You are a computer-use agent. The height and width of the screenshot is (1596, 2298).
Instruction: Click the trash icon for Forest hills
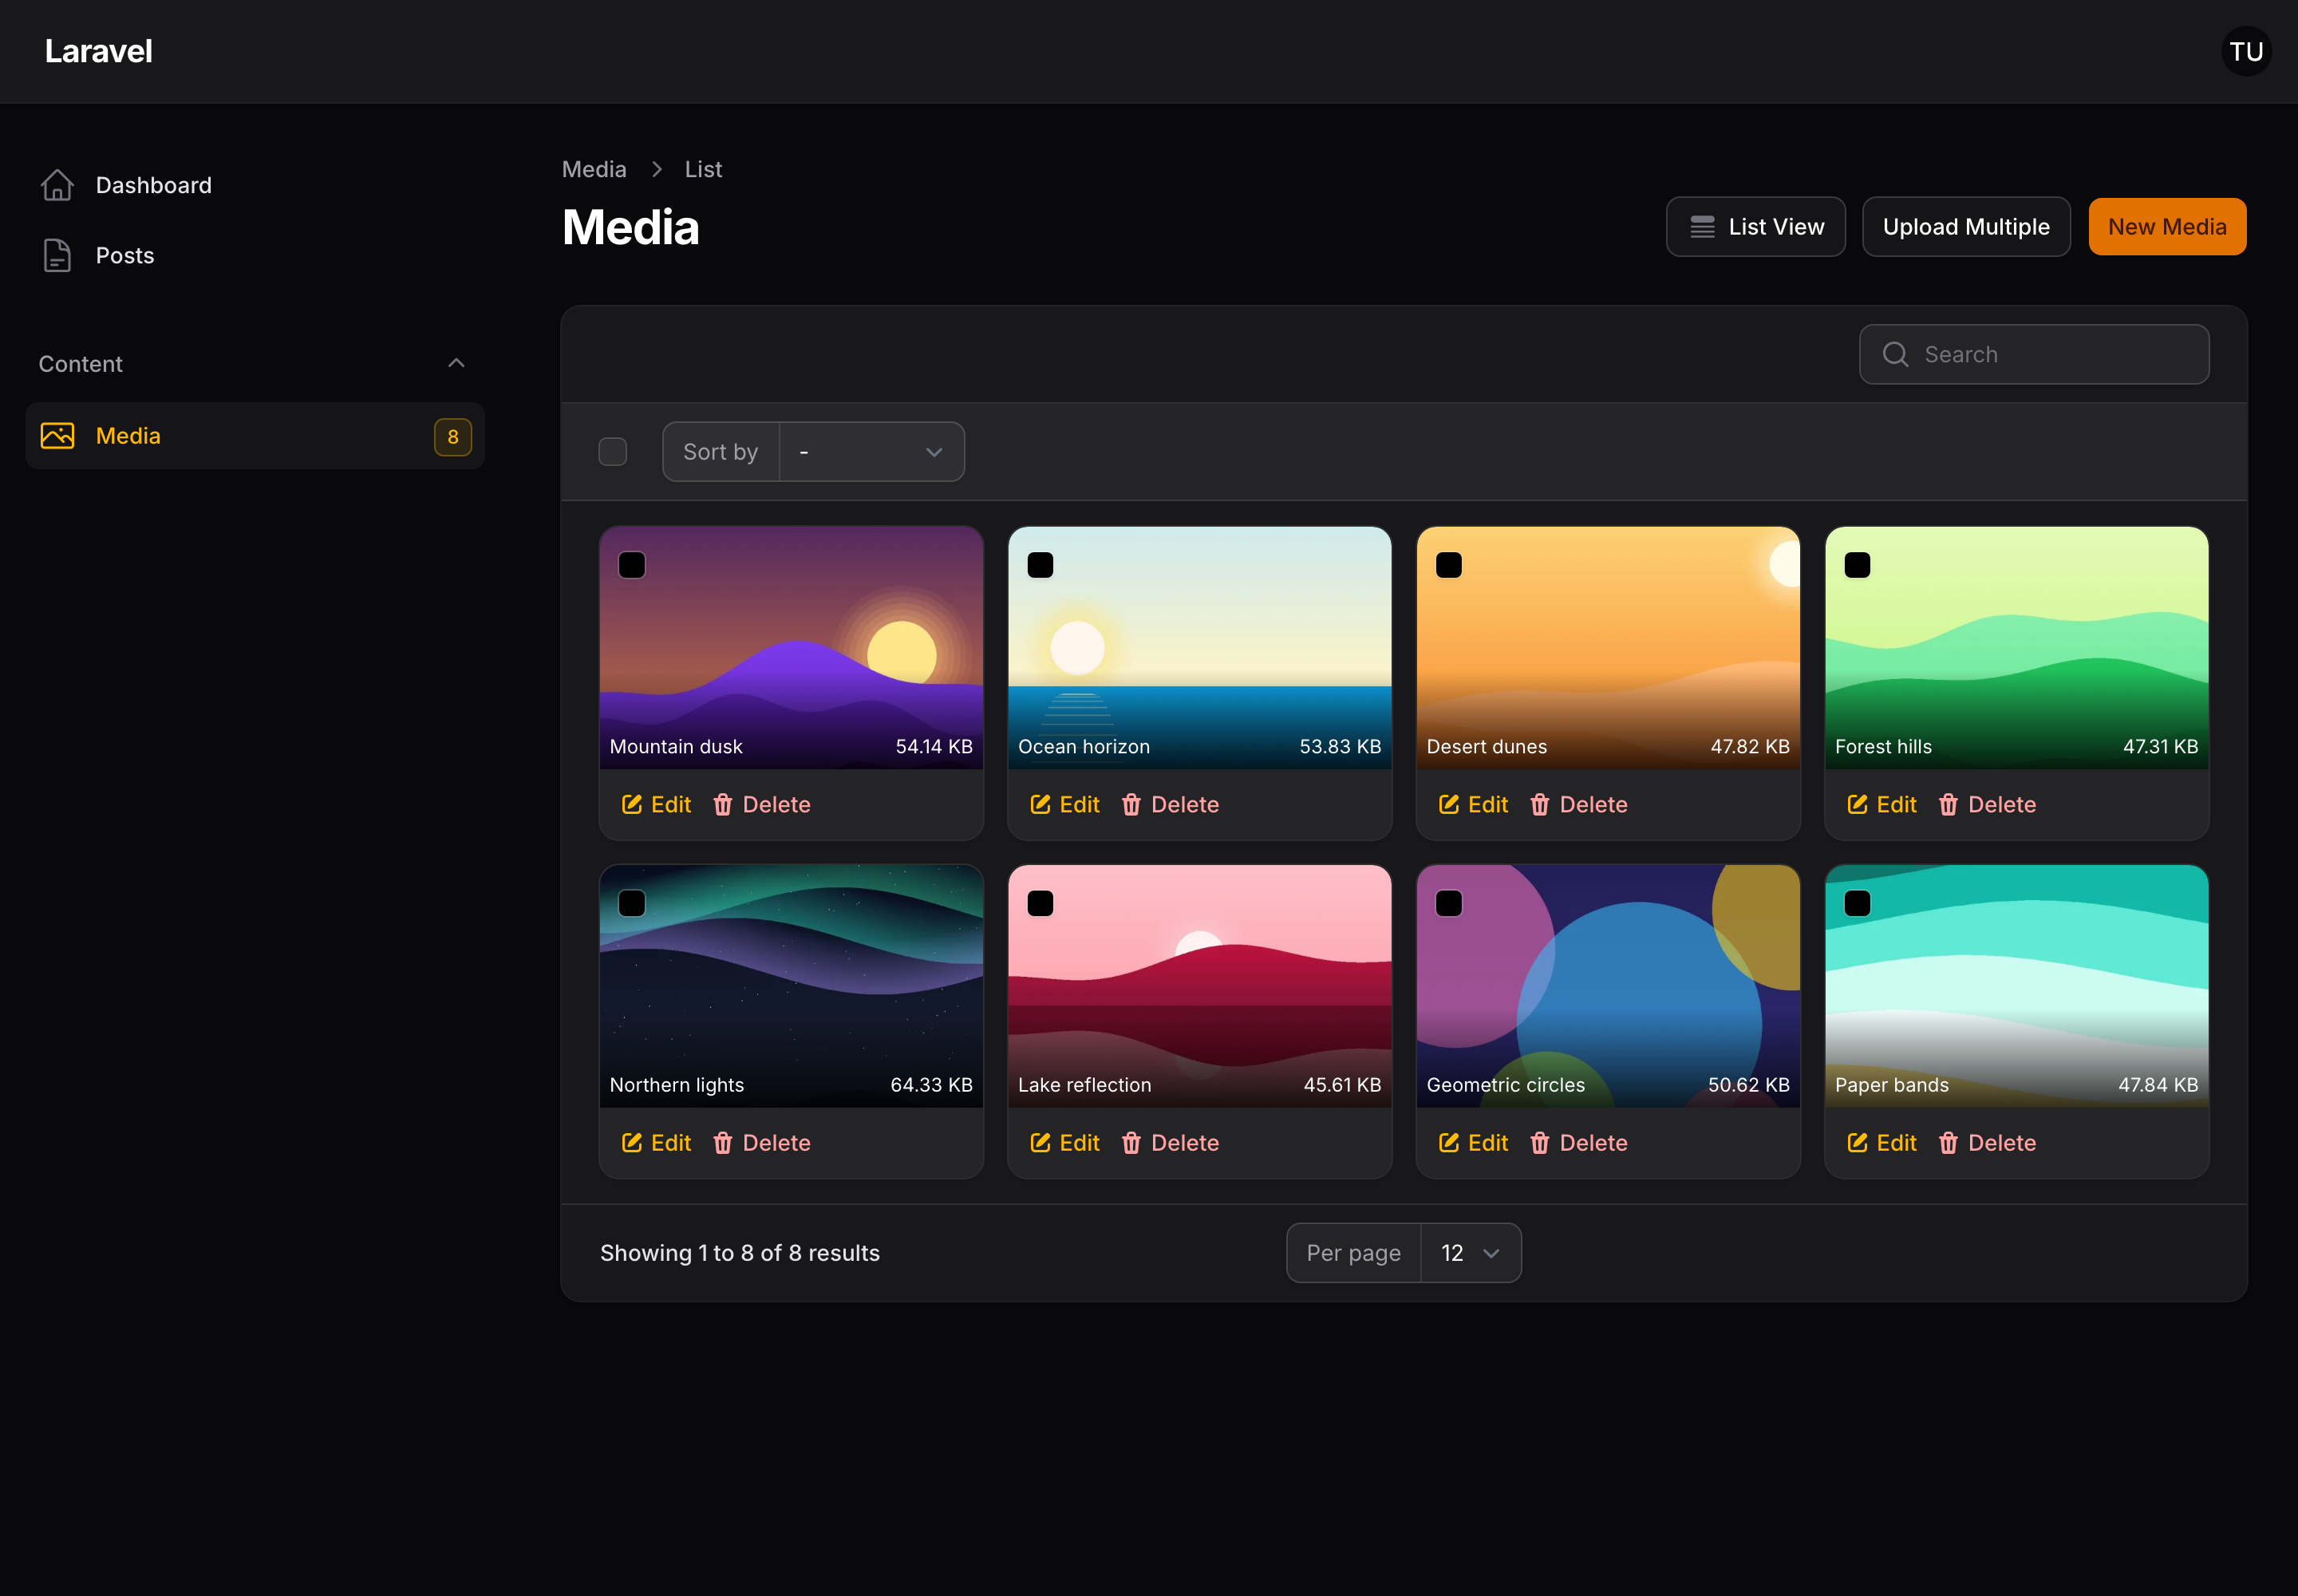(x=1948, y=804)
